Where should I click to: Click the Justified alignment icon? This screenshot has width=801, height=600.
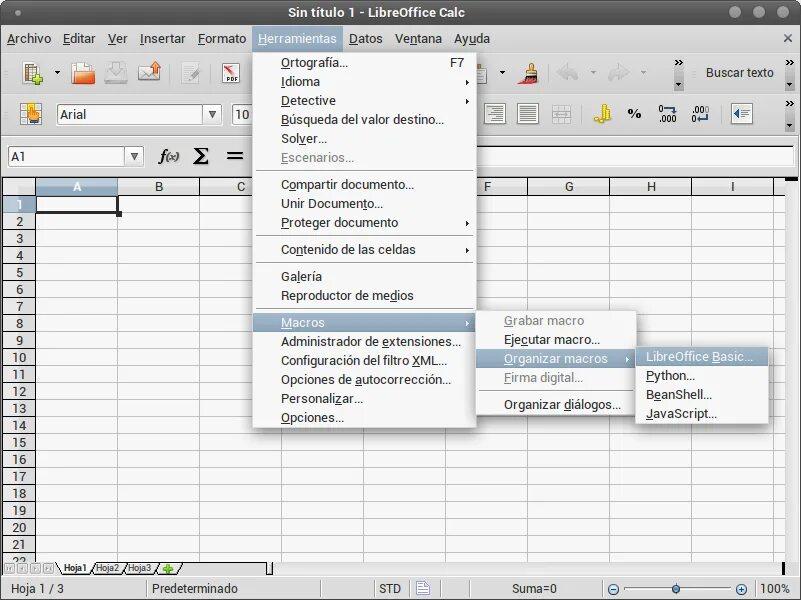point(528,114)
